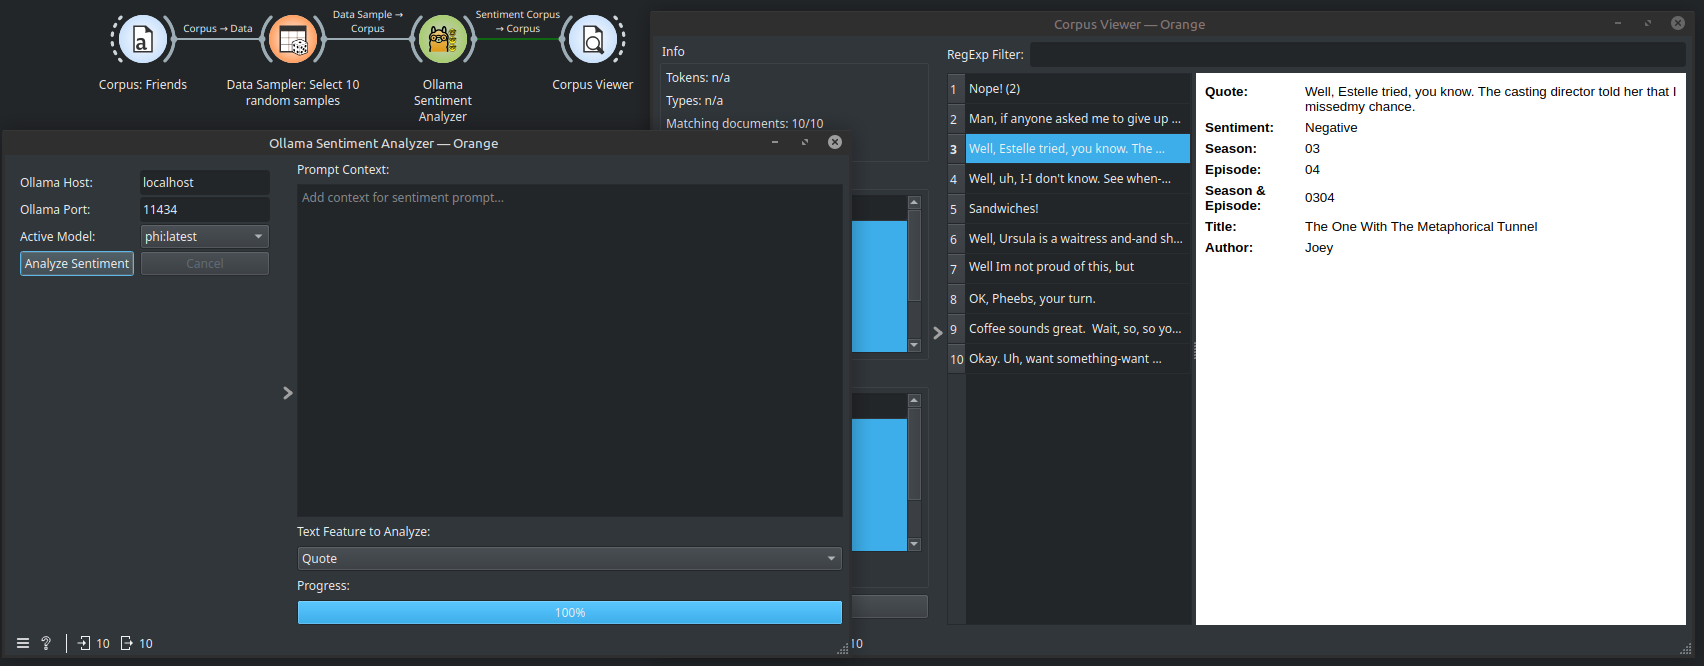
Task: Select document 'Well, Estelle tried, you know.'
Action: click(1078, 149)
